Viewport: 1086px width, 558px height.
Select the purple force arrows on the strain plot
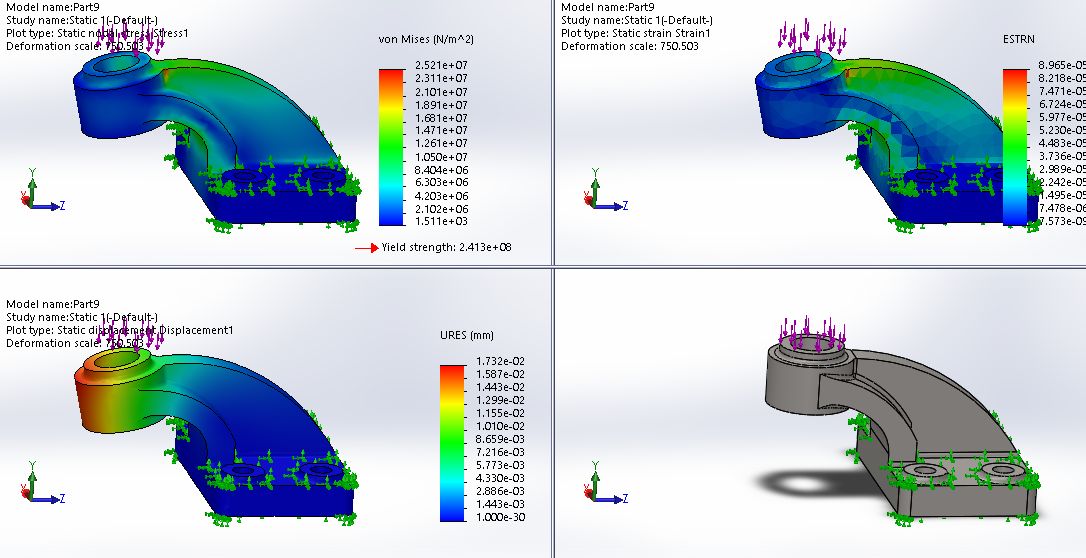812,36
